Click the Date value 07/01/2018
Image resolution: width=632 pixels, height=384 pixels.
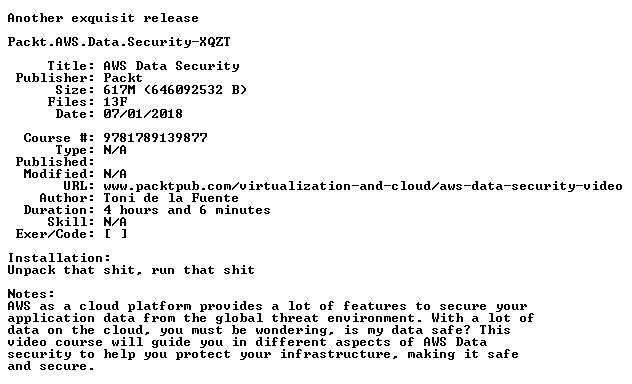point(143,114)
